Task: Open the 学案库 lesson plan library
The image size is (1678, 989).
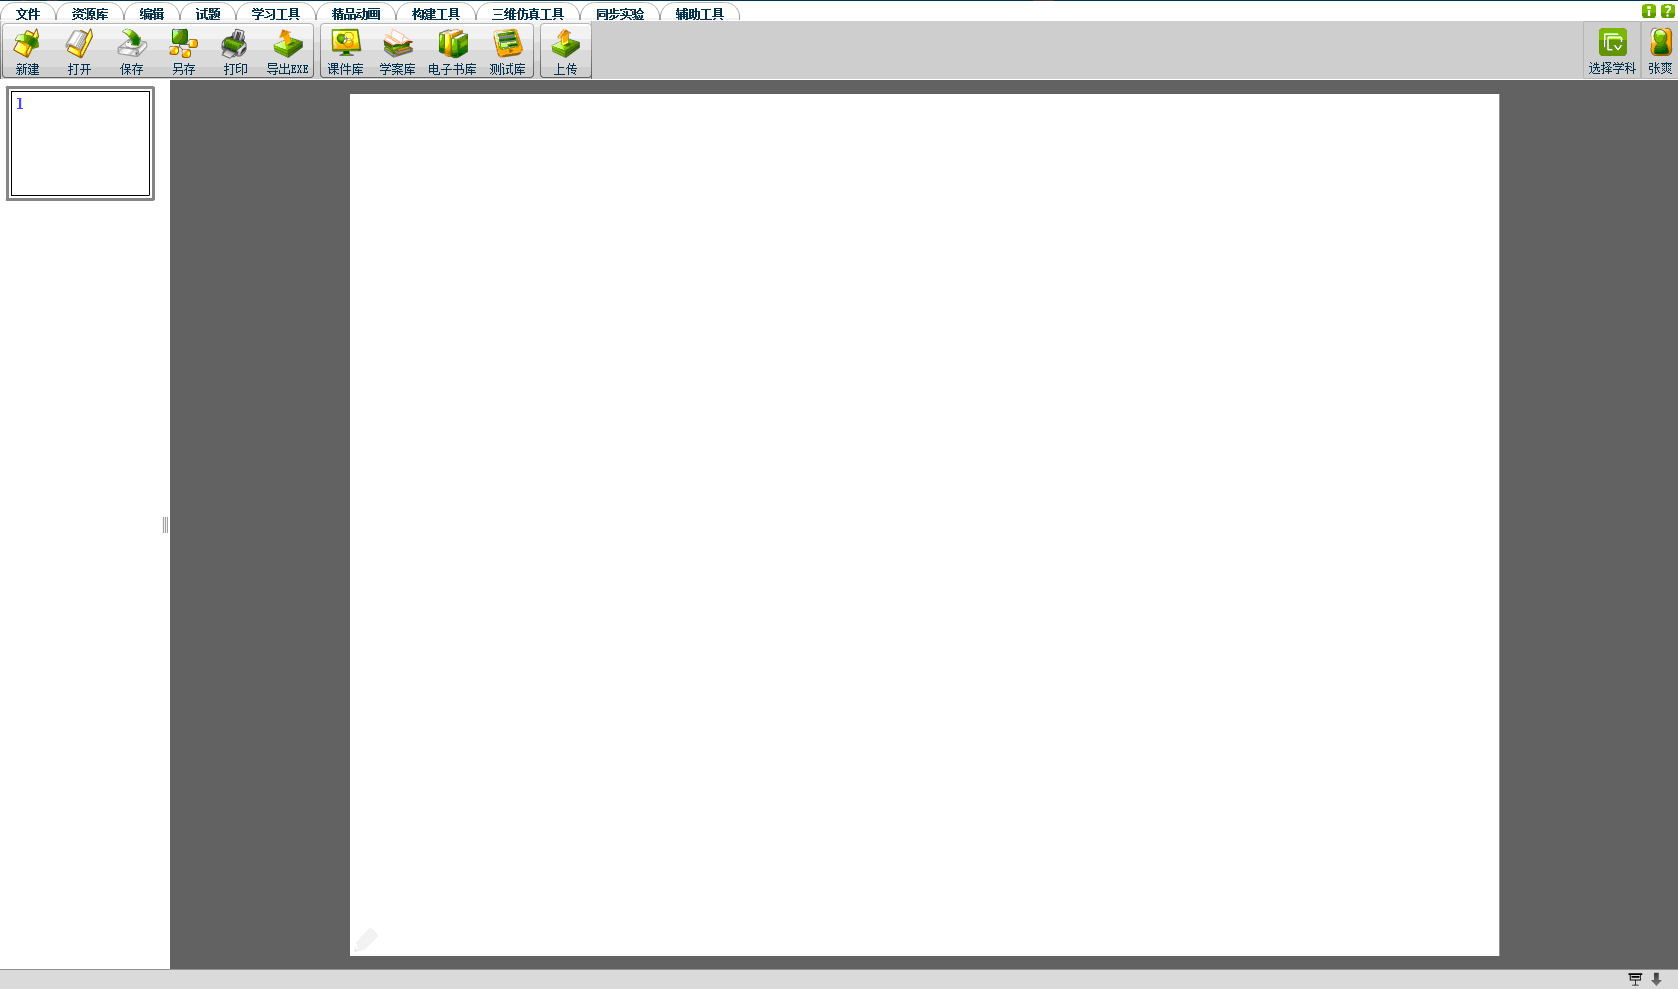Action: point(397,51)
